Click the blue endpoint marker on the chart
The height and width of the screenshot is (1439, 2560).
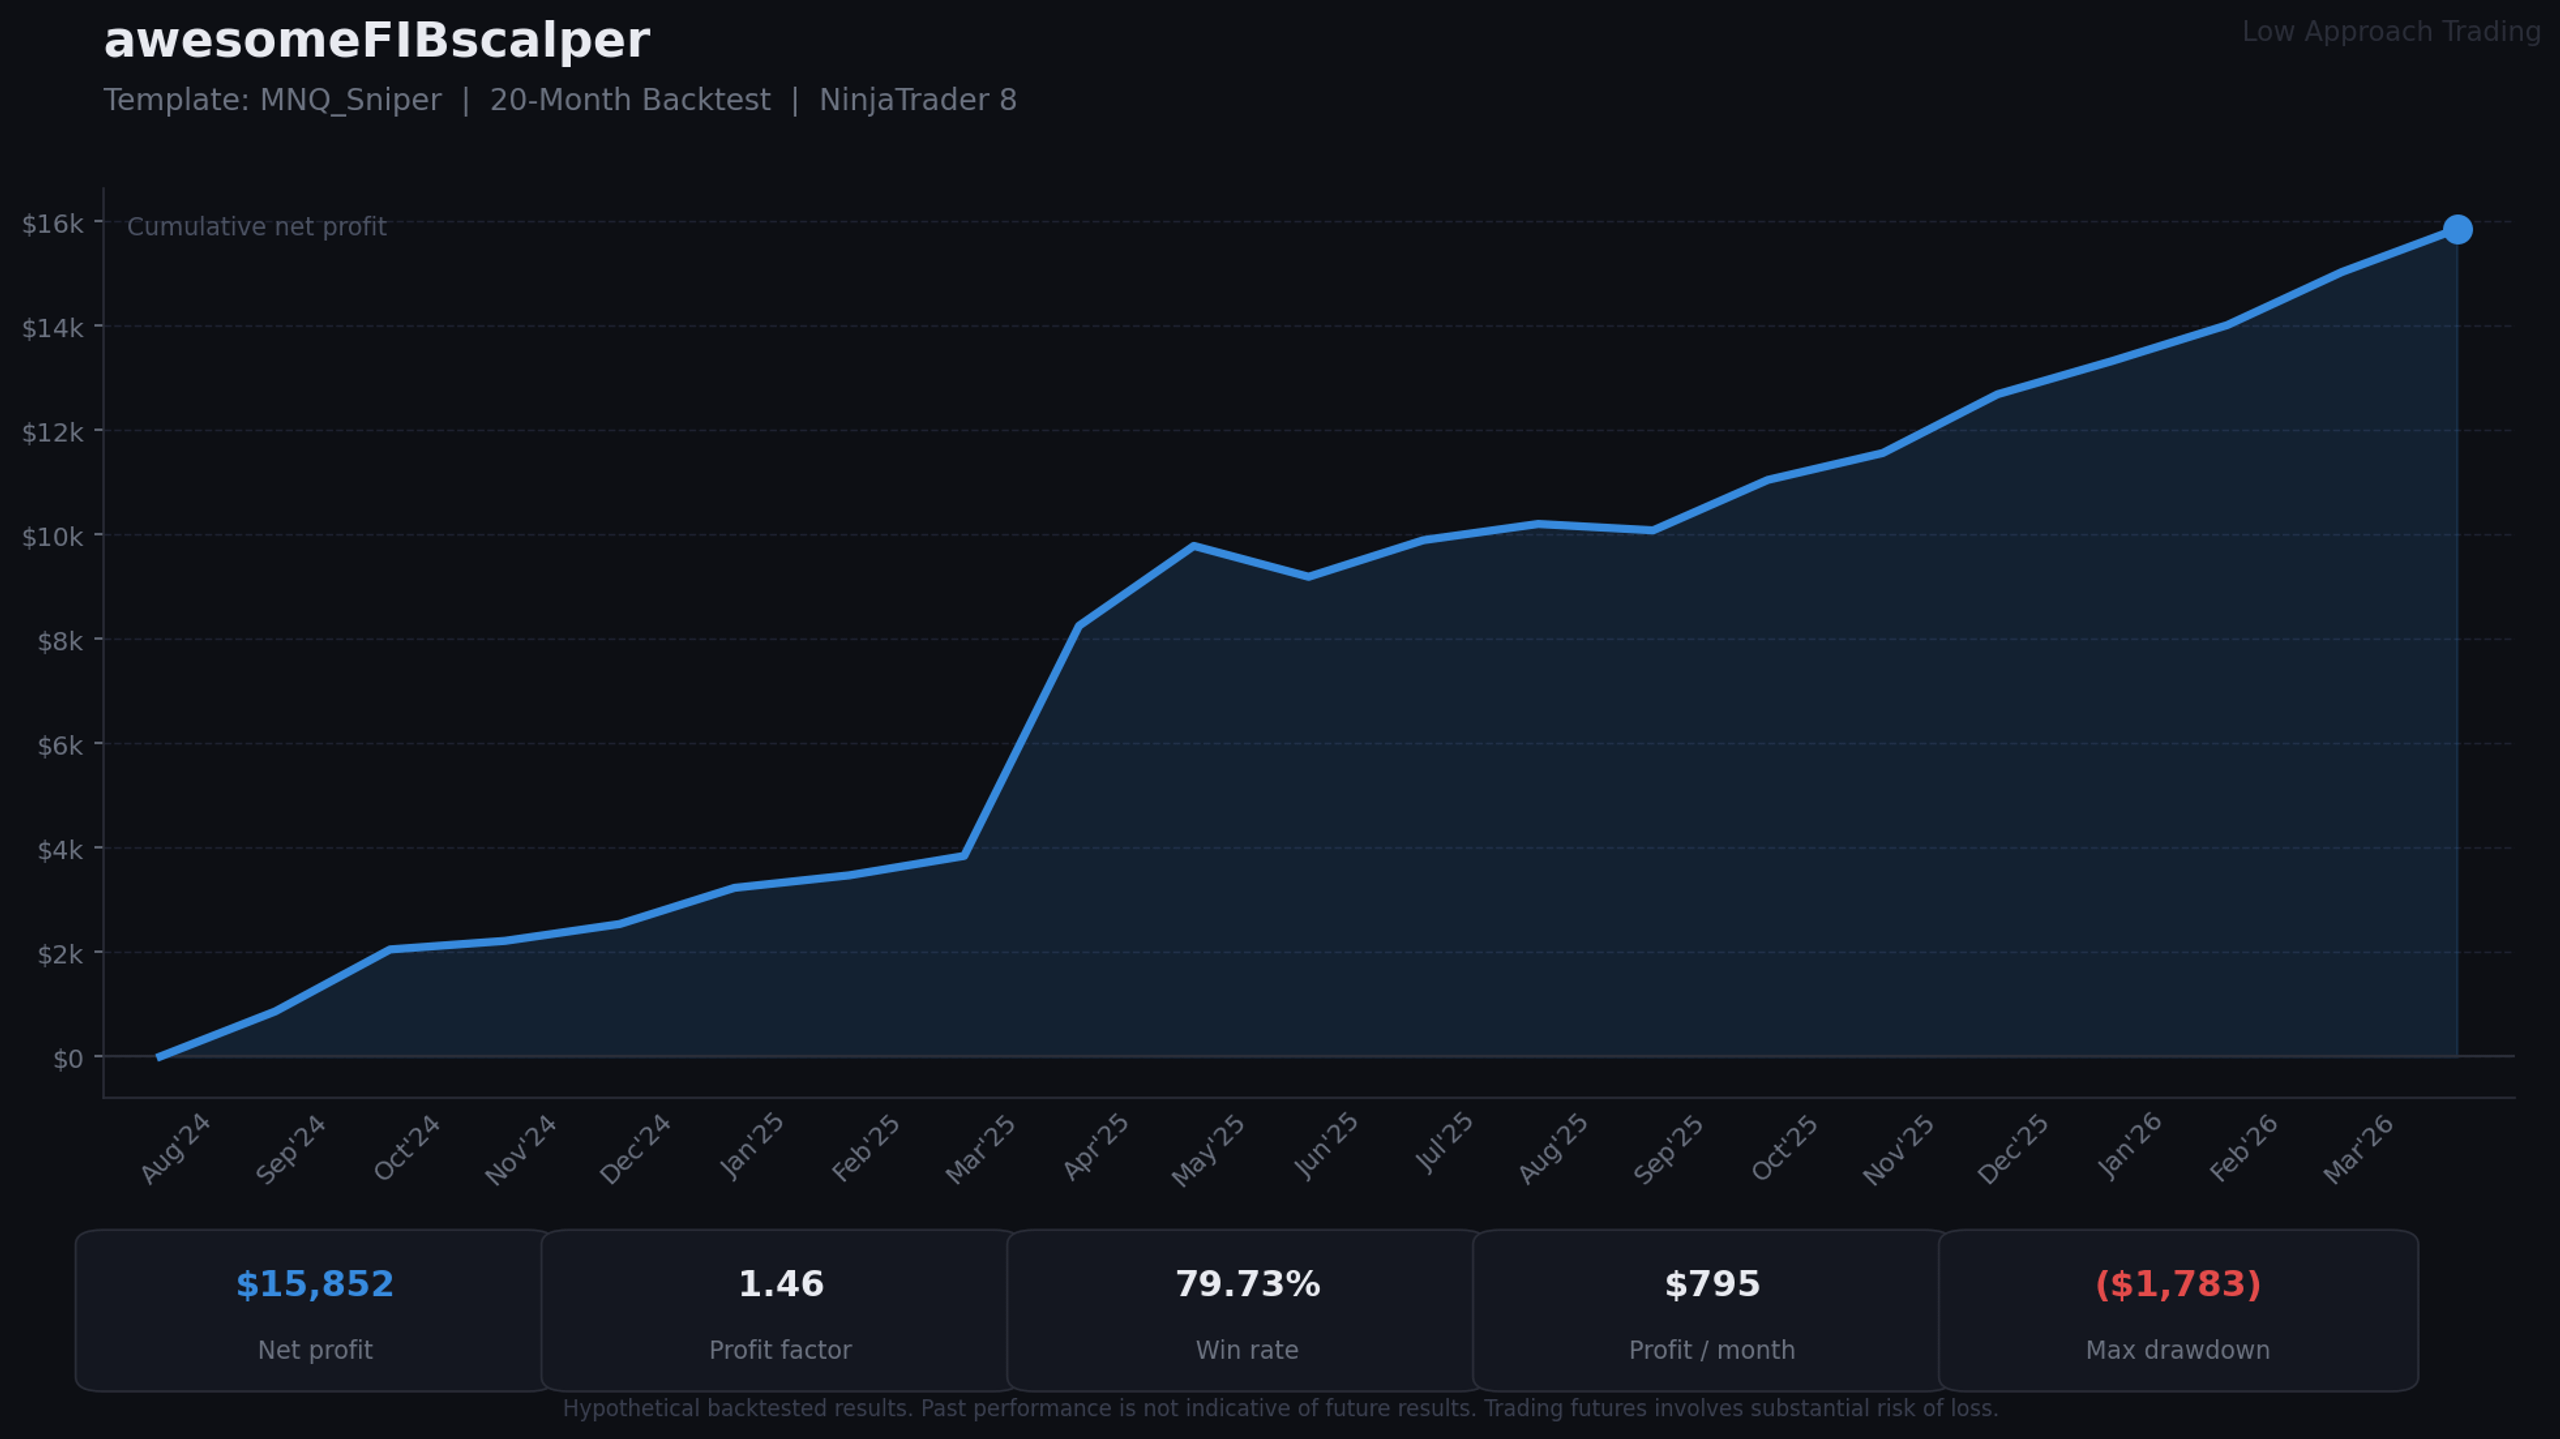(2457, 230)
